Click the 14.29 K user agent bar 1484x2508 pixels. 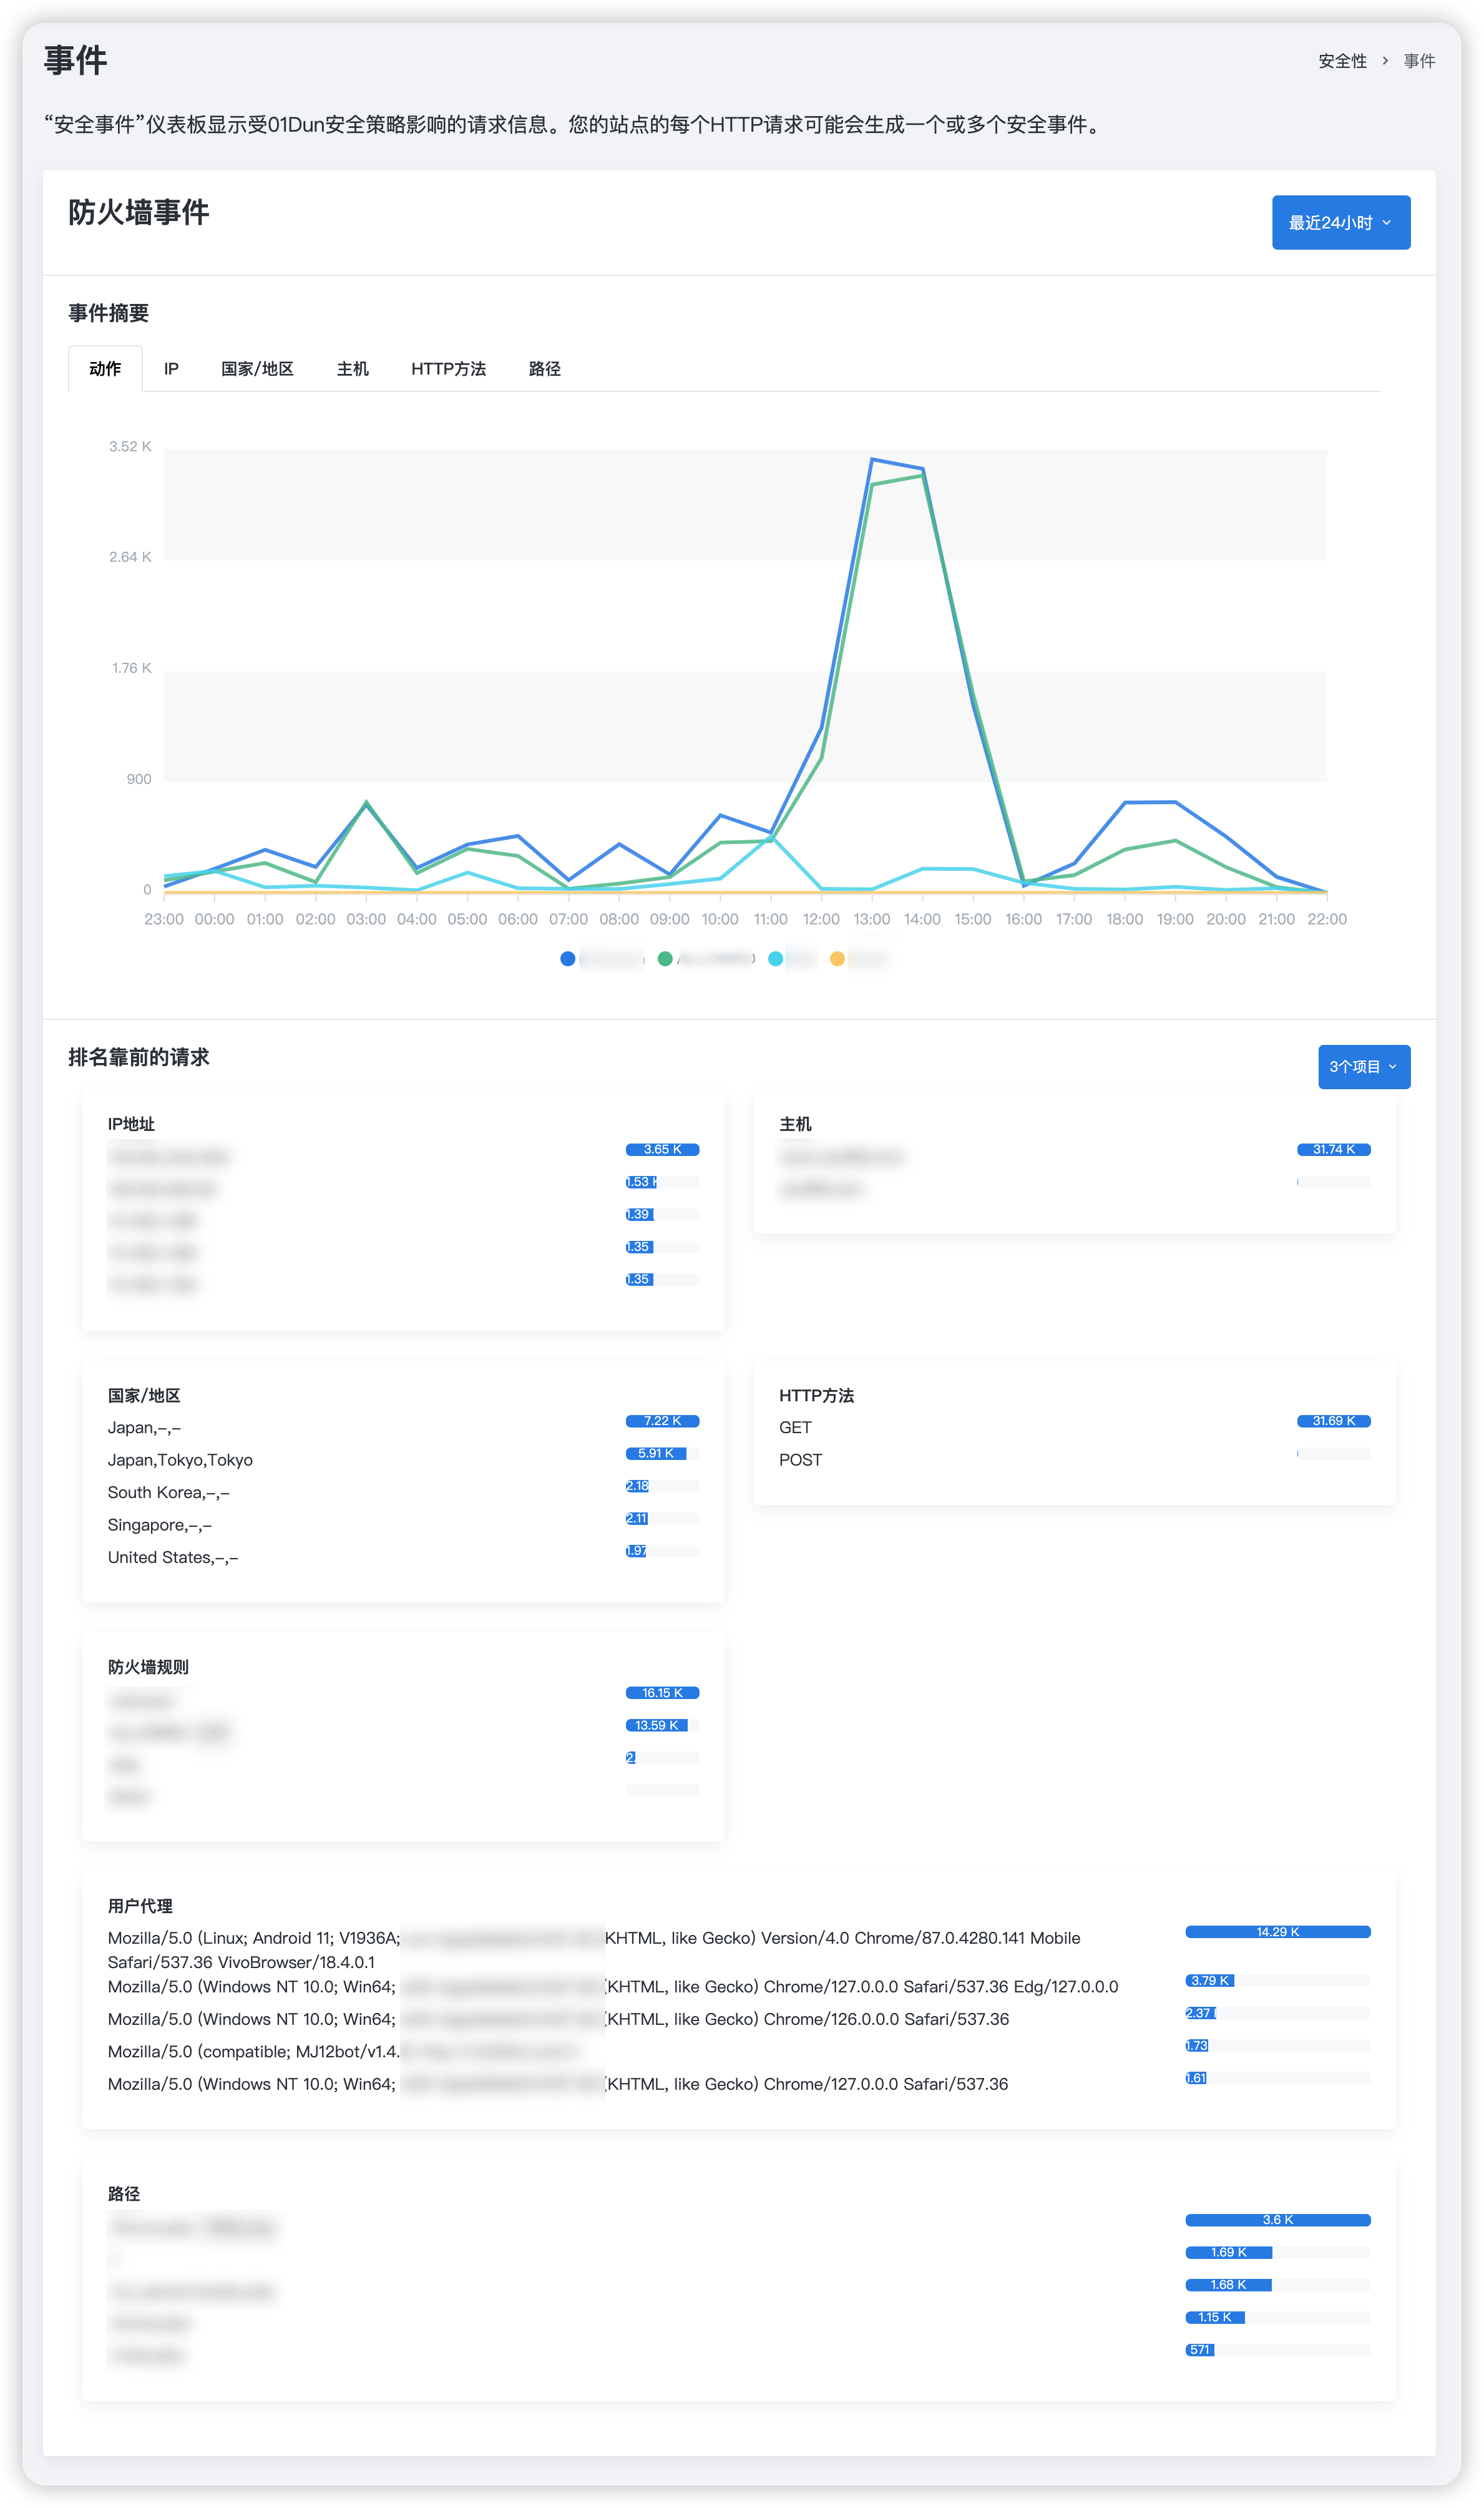[1277, 1931]
